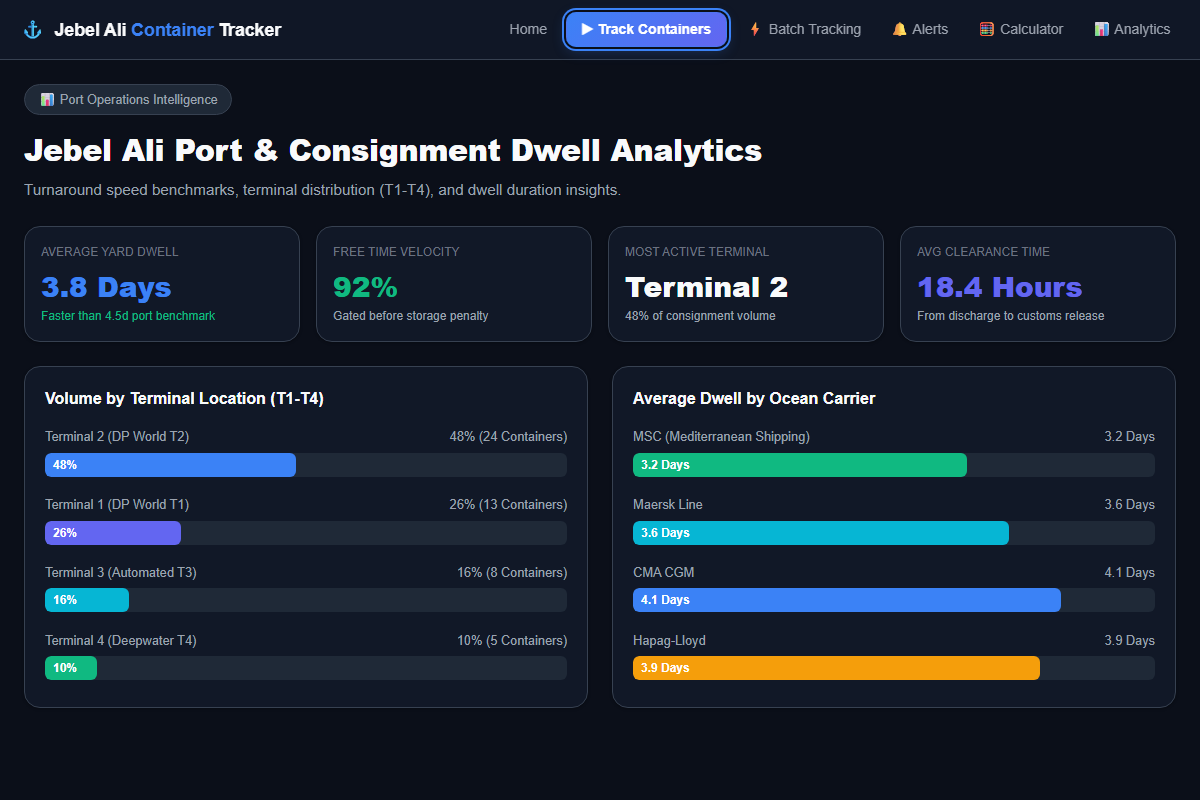
Task: Click '48% of consignment volume' text
Action: tap(700, 316)
